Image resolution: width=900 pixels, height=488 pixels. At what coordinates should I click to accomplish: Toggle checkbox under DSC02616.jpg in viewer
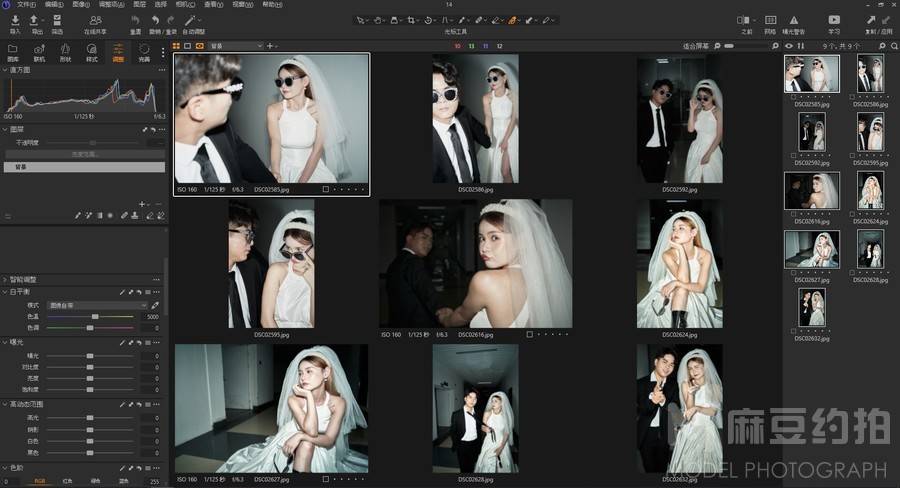pyautogui.click(x=529, y=334)
